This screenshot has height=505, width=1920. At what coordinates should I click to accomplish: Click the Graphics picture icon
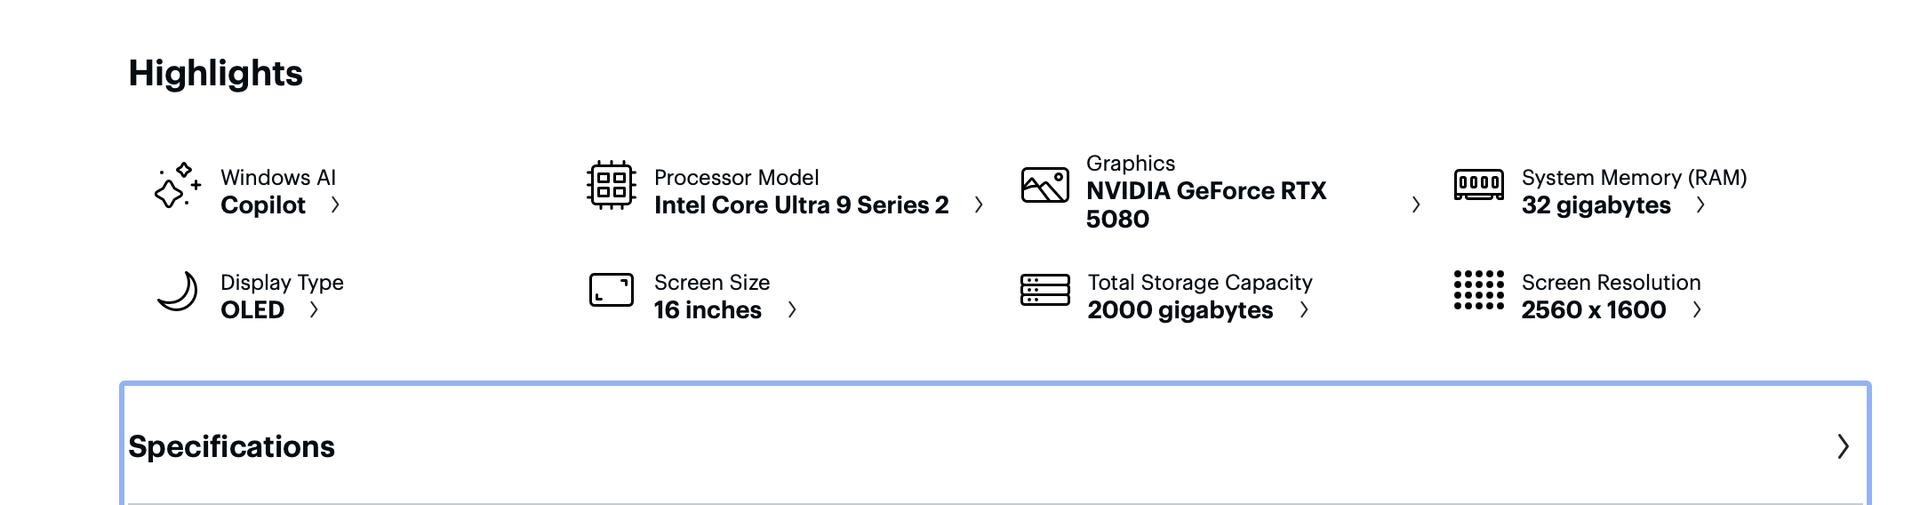tap(1045, 186)
